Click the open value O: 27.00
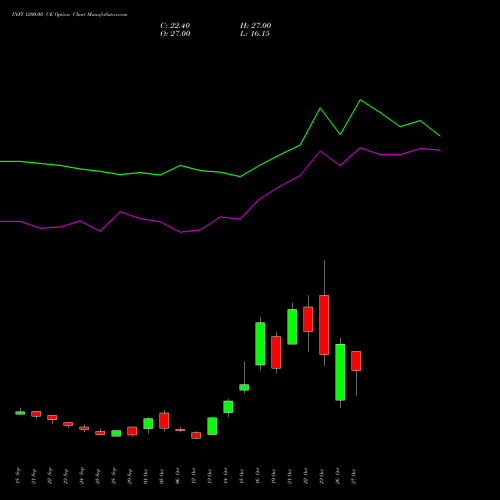 pyautogui.click(x=175, y=34)
